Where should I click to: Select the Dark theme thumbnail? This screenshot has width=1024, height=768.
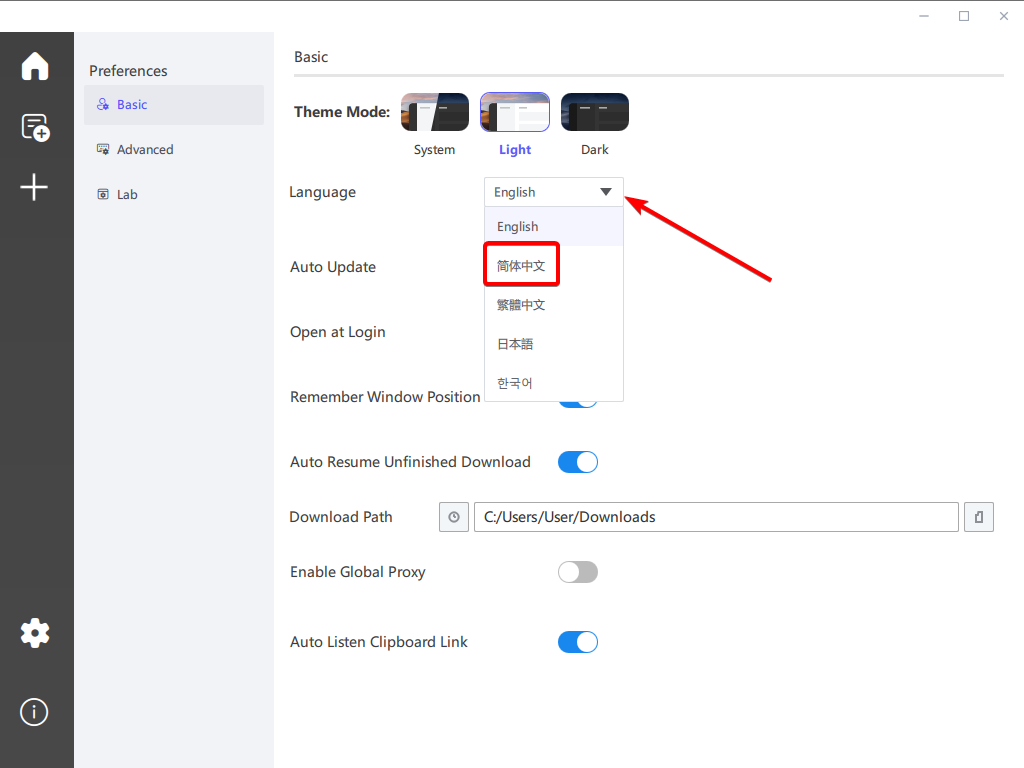(595, 113)
